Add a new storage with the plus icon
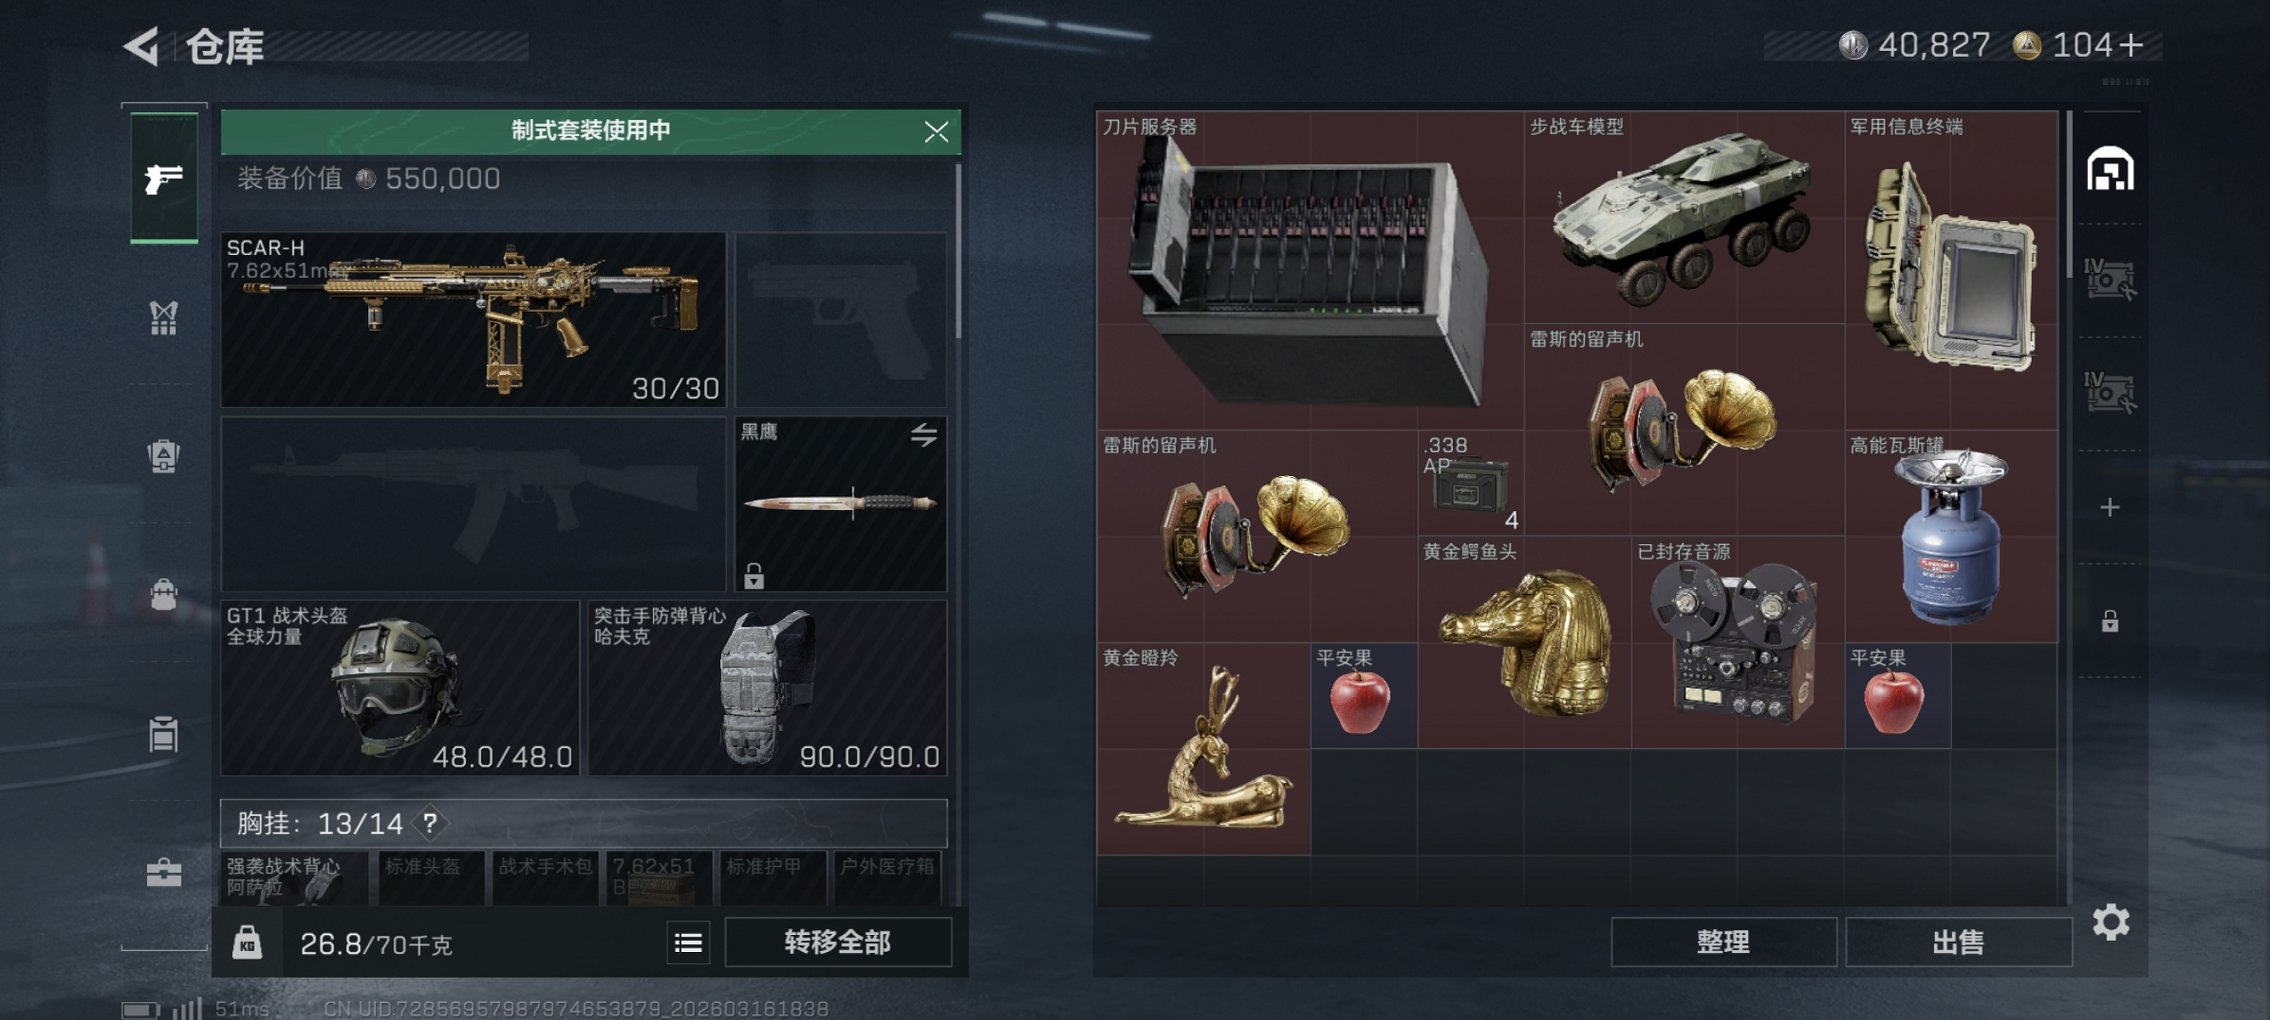 [2110, 508]
